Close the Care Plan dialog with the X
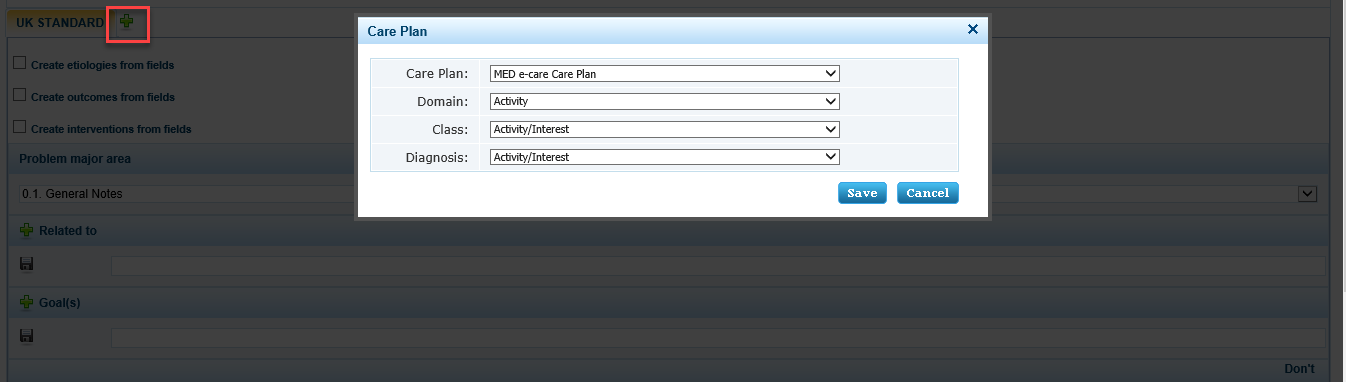Viewport: 1346px width, 382px height. pyautogui.click(x=972, y=29)
